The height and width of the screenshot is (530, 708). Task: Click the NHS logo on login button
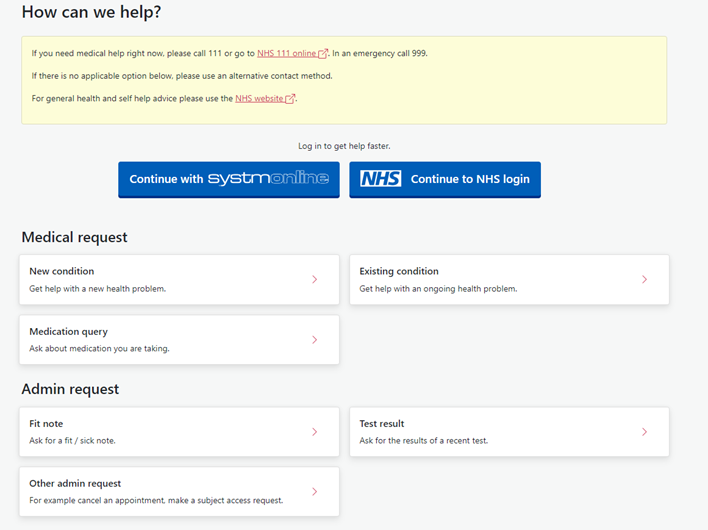pos(381,179)
